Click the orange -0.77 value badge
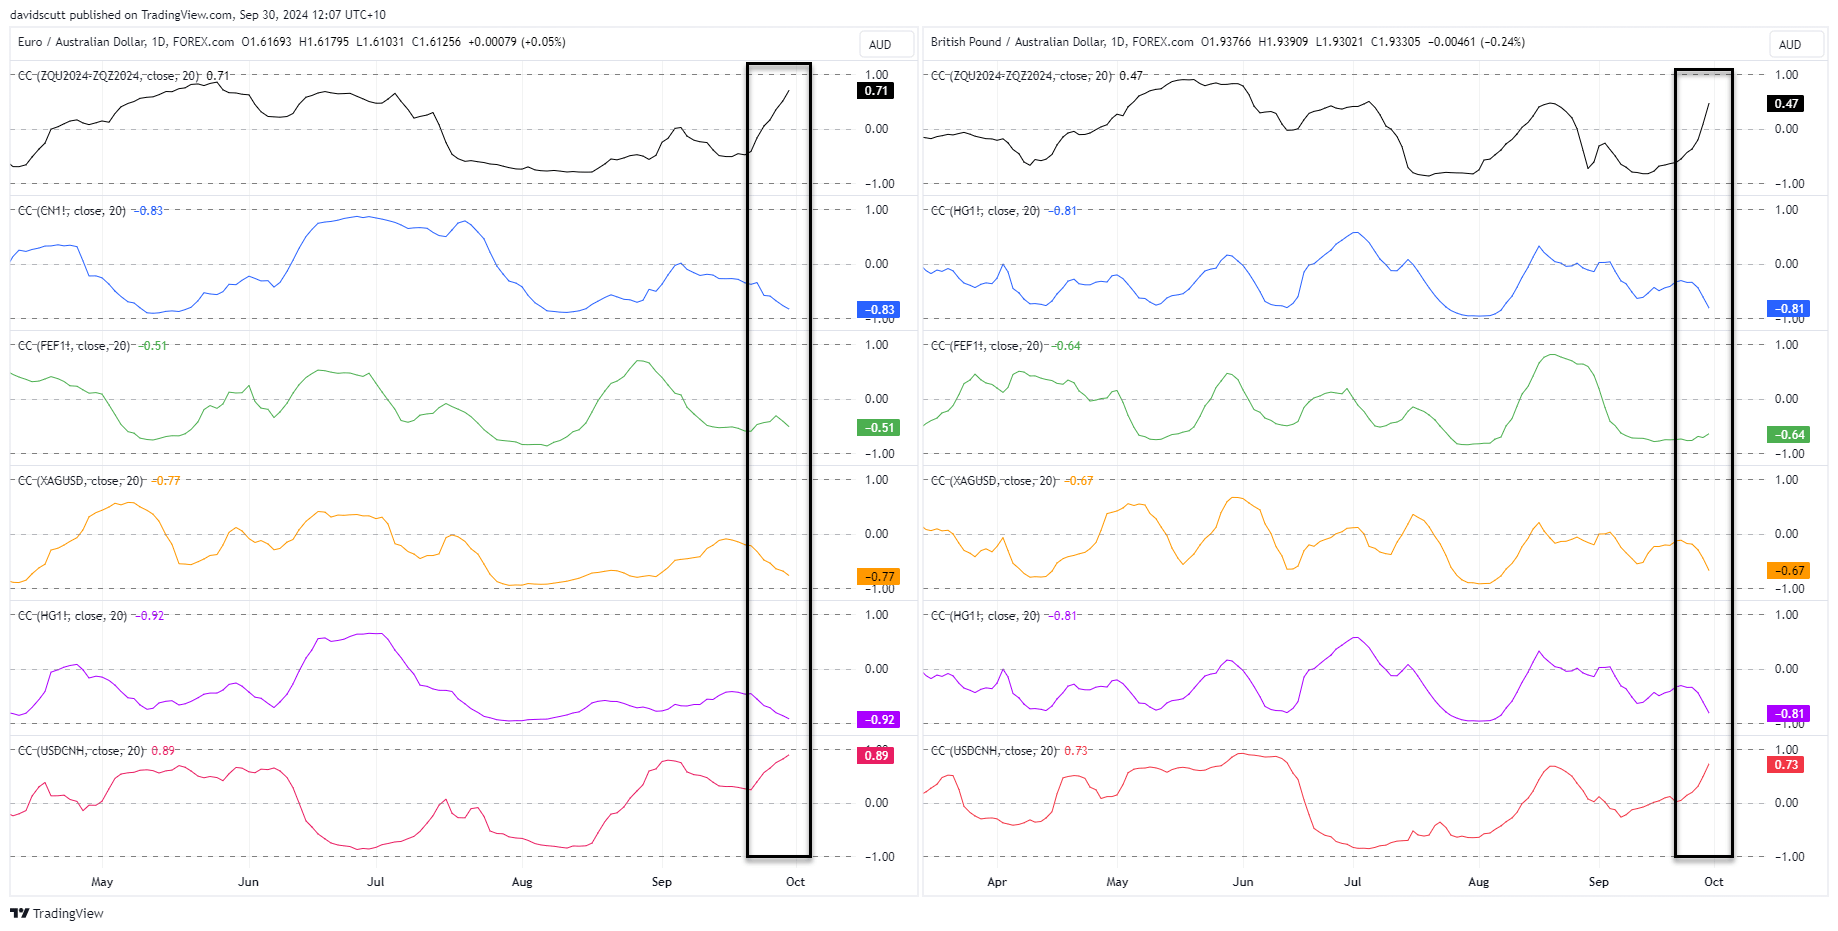Screen dimensions: 1838x931 coord(879,577)
